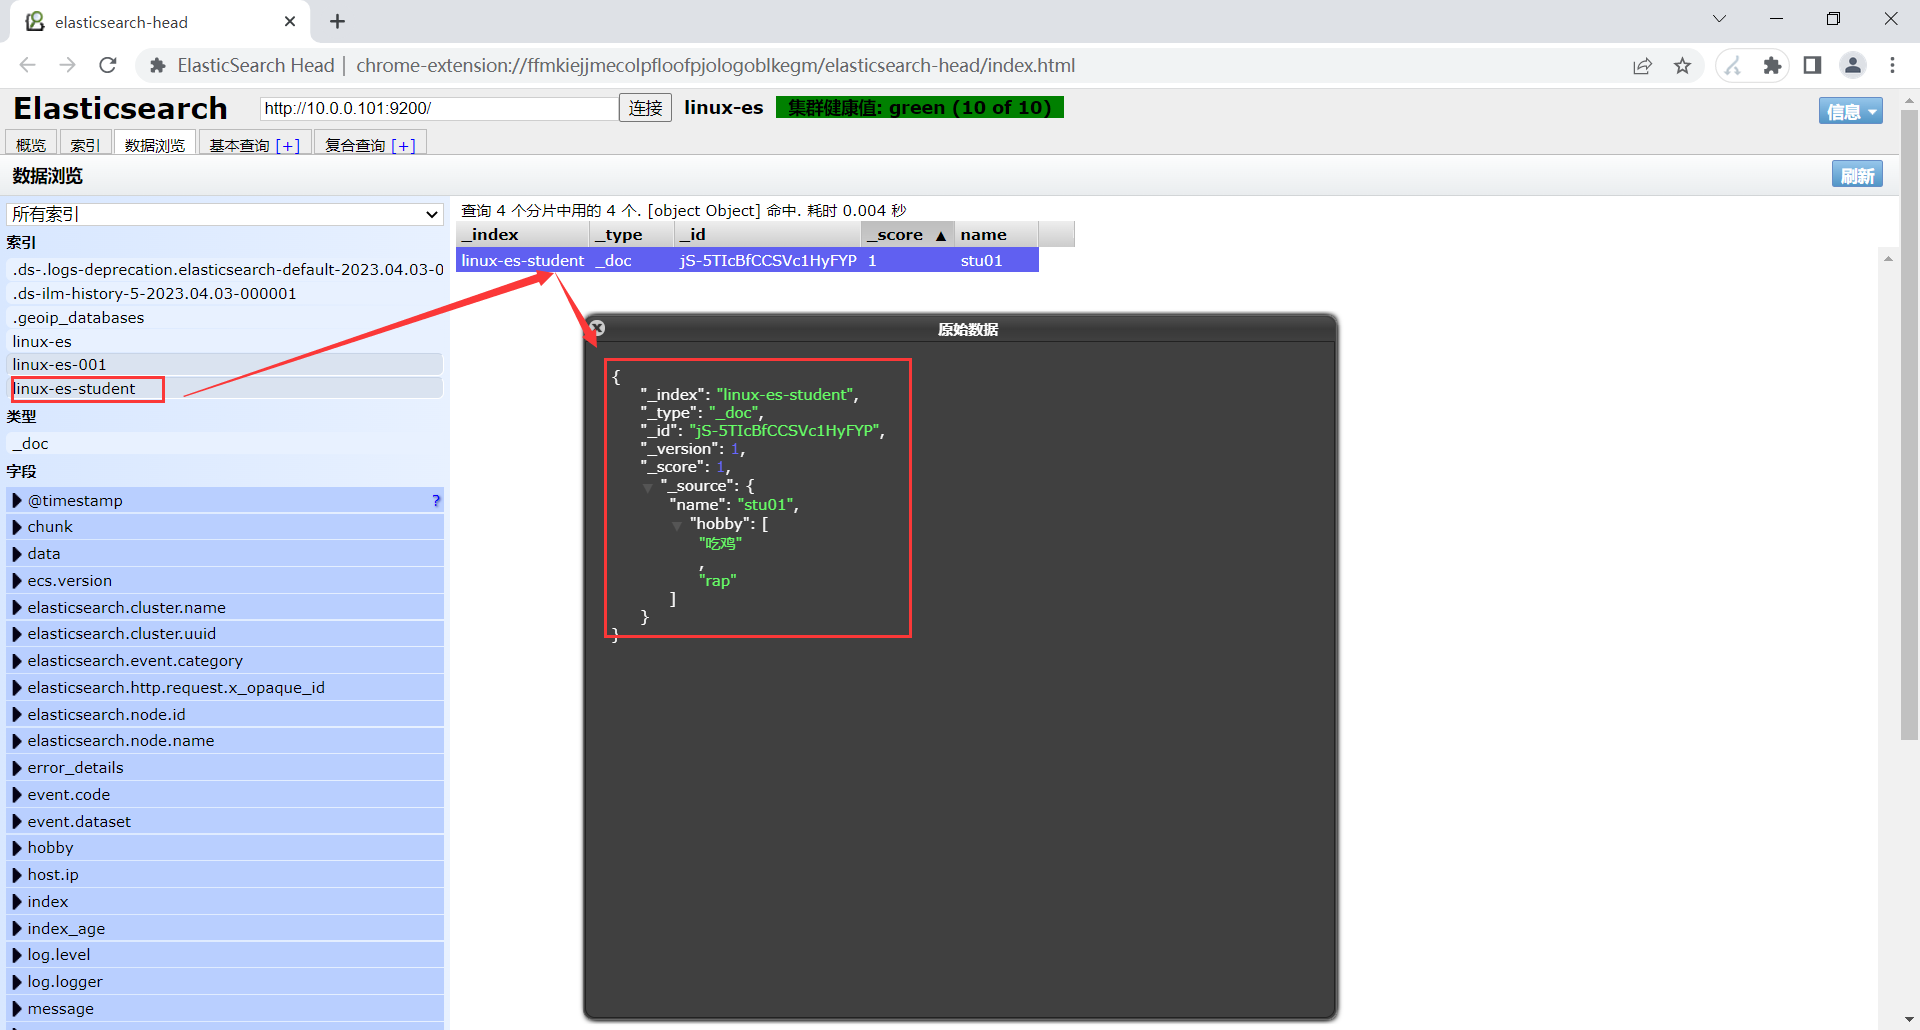Reload the page using the refresh icon

[107, 65]
